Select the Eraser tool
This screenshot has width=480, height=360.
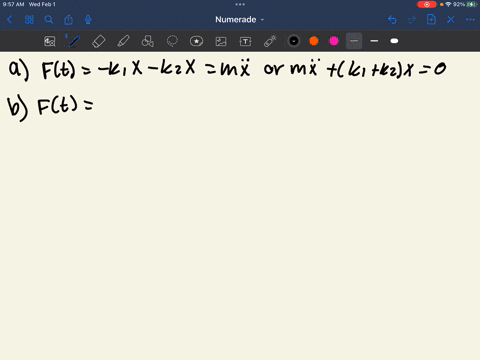pos(98,41)
